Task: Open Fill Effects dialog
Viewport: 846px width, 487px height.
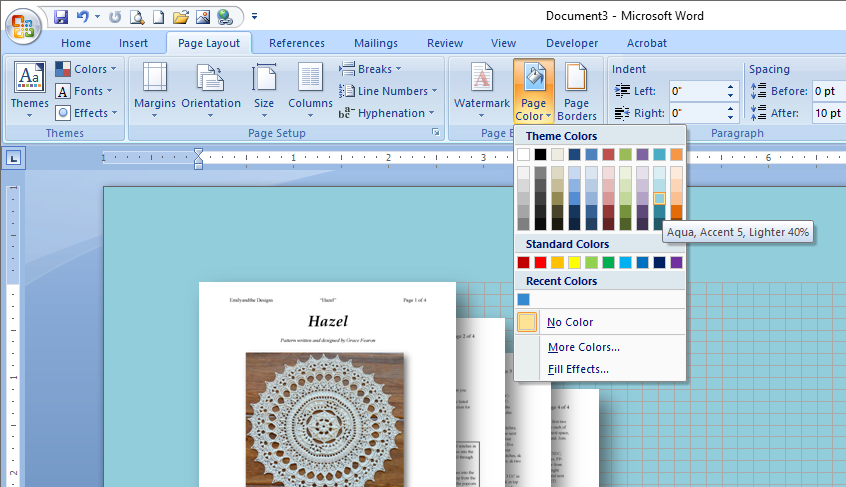Action: [x=600, y=369]
